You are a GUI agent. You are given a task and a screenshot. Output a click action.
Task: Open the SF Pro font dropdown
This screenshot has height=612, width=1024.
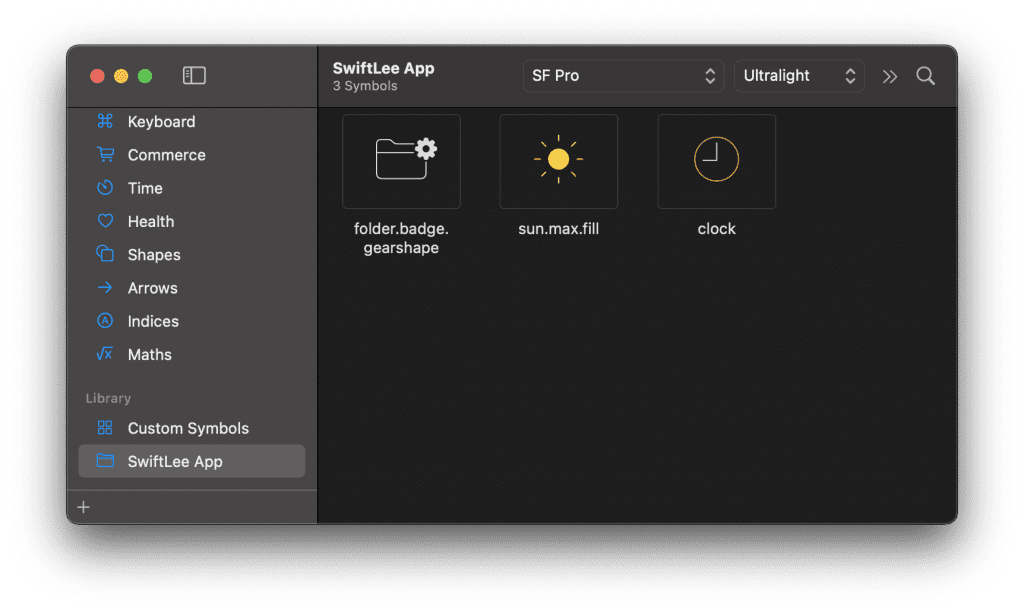tap(623, 76)
